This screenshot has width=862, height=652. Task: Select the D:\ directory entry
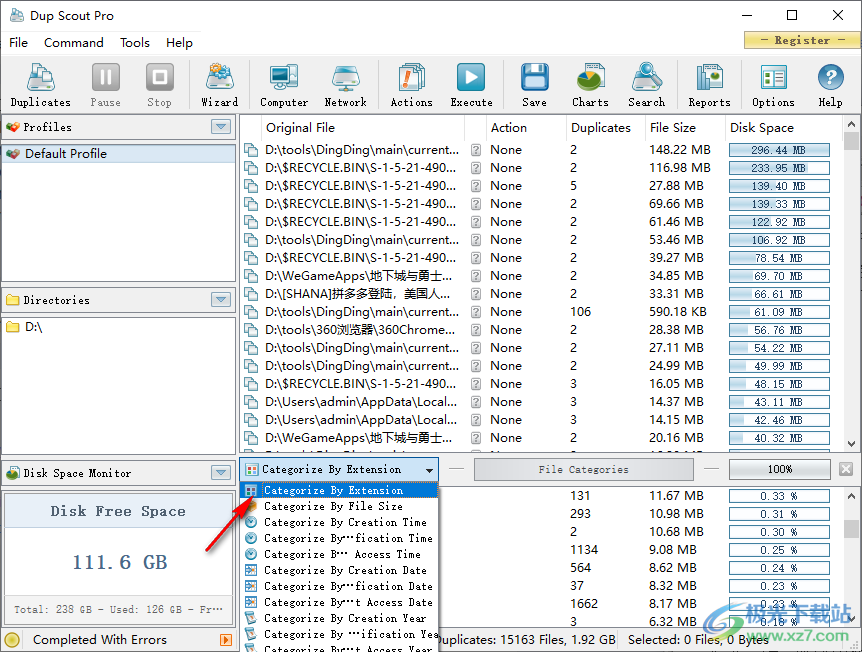(x=119, y=327)
